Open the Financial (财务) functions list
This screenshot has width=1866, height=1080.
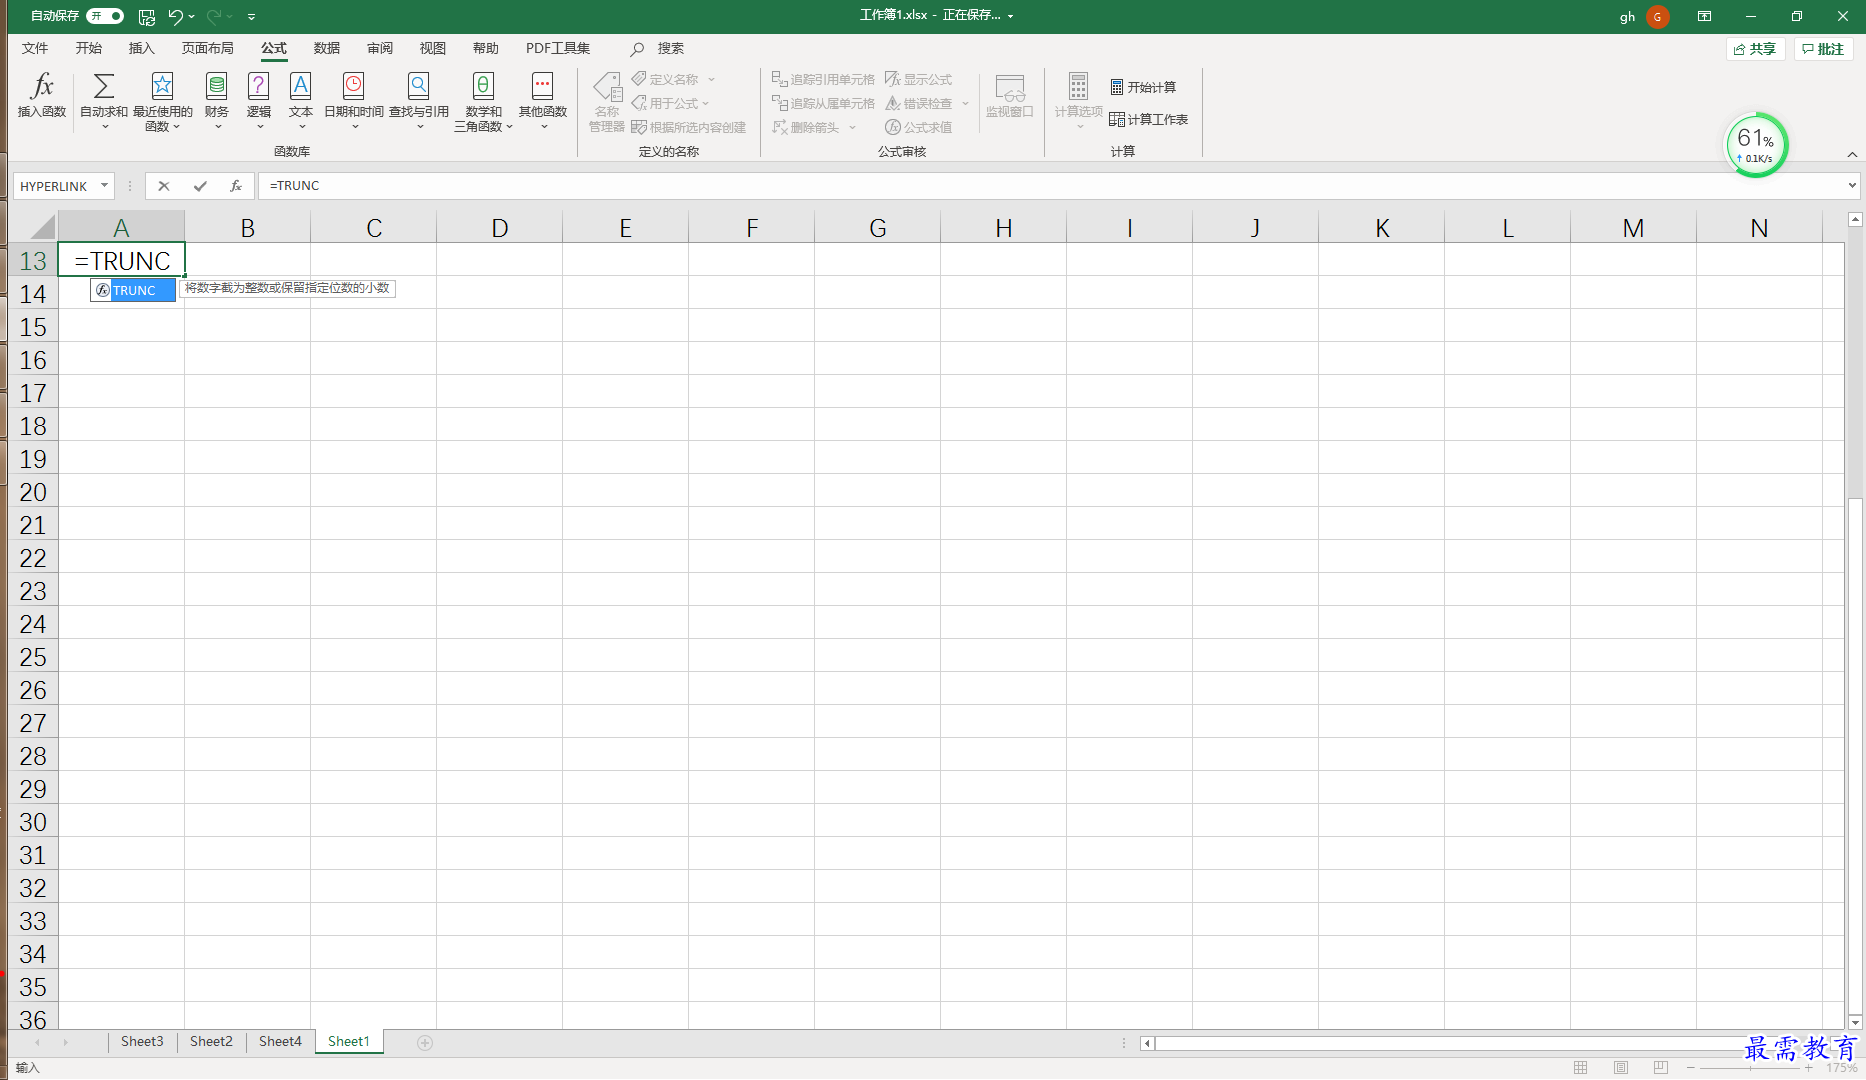217,101
